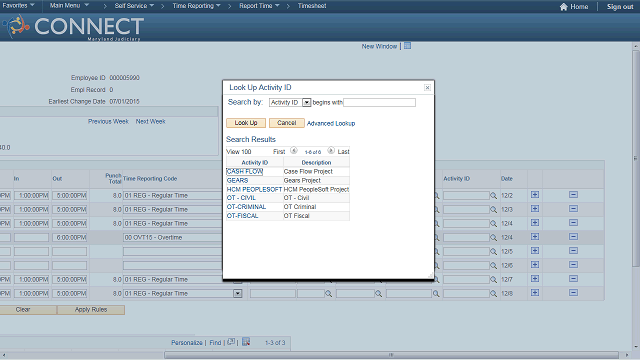This screenshot has height=360, width=640.
Task: Open Time Reporting Code dropdown on 12/8 row
Action: click(238, 293)
